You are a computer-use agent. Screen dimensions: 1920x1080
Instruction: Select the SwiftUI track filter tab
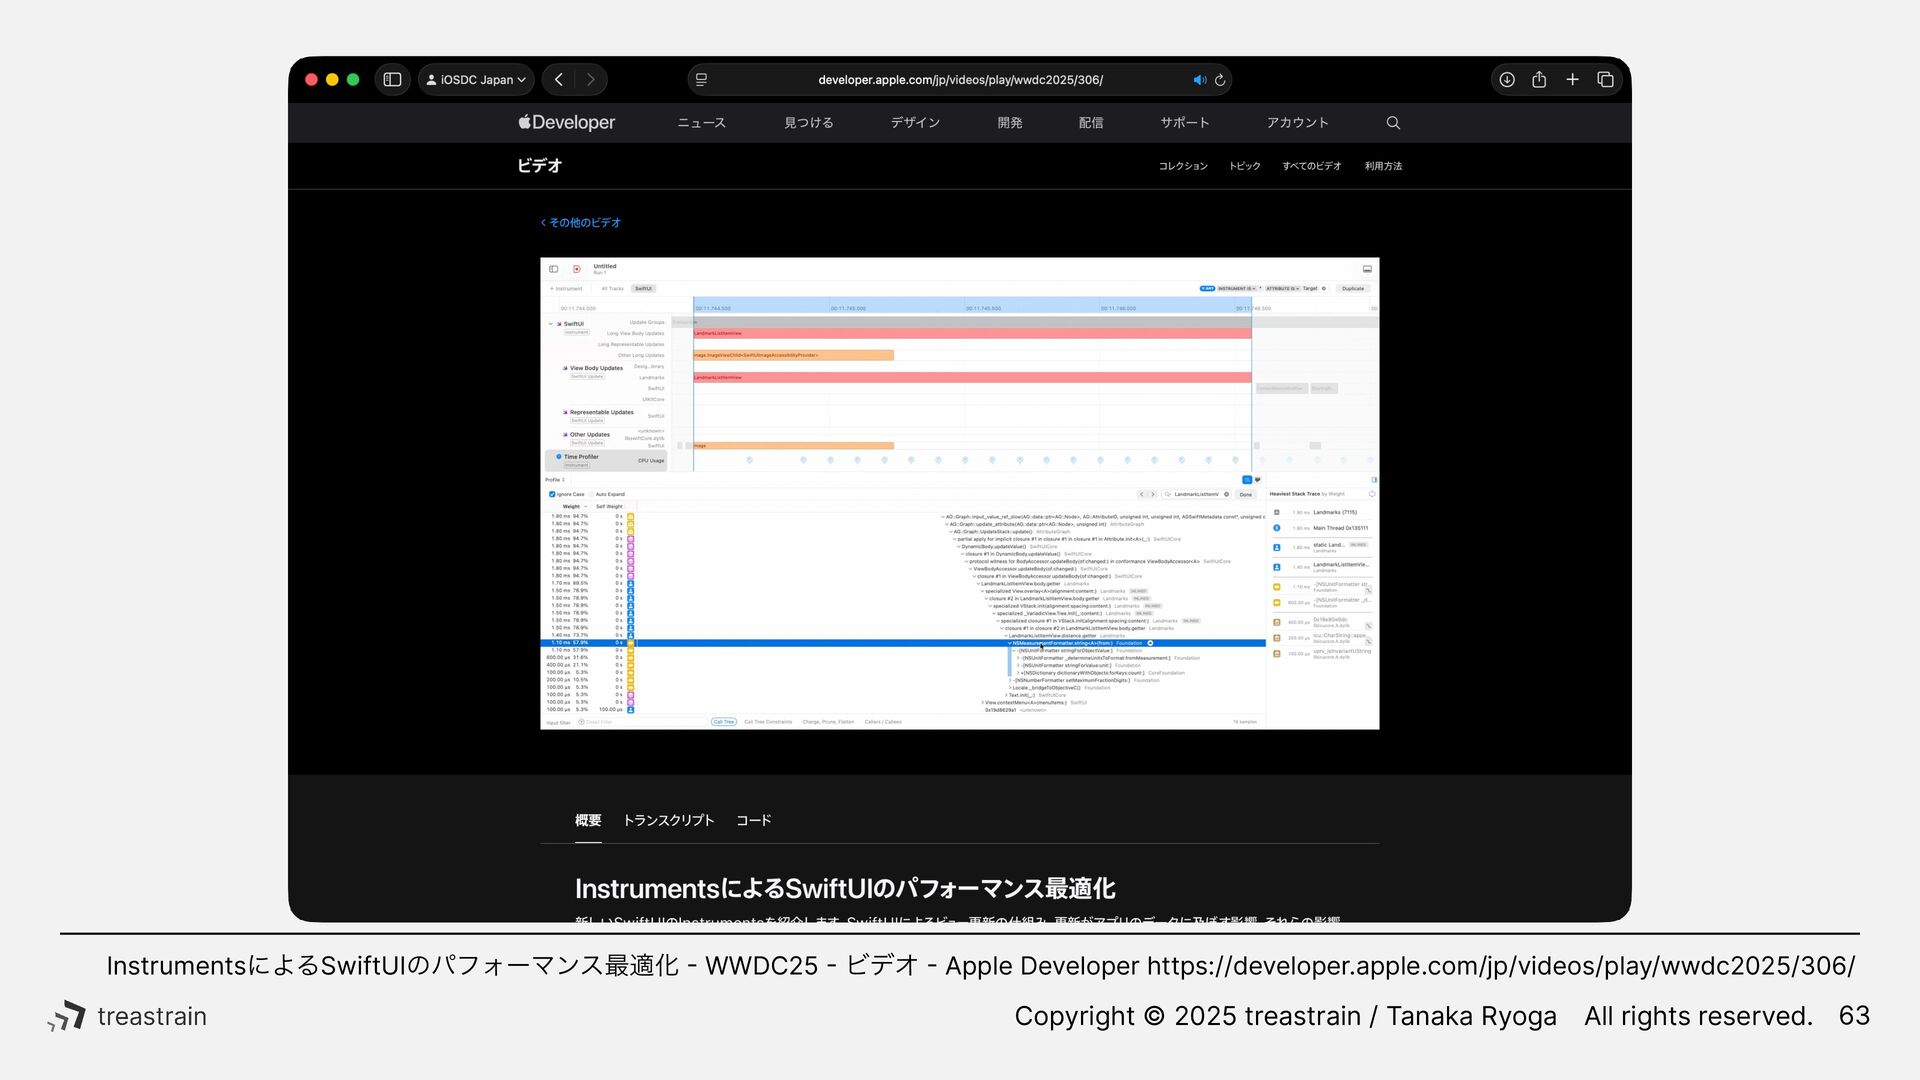pos(643,289)
